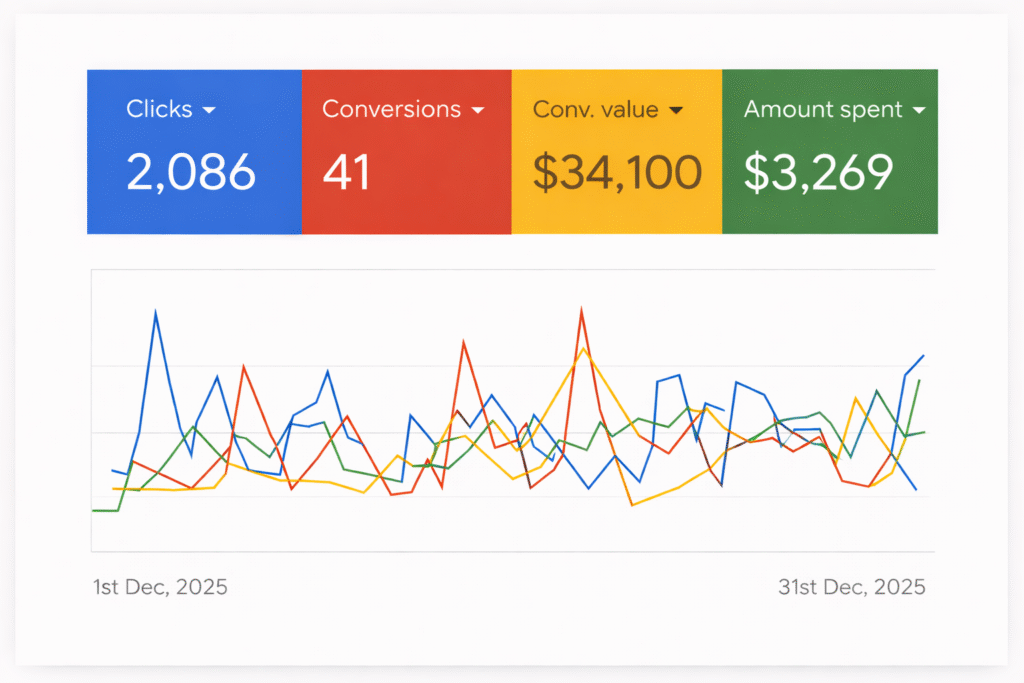
Task: Open the Conv. value metric dropdown
Action: point(677,110)
